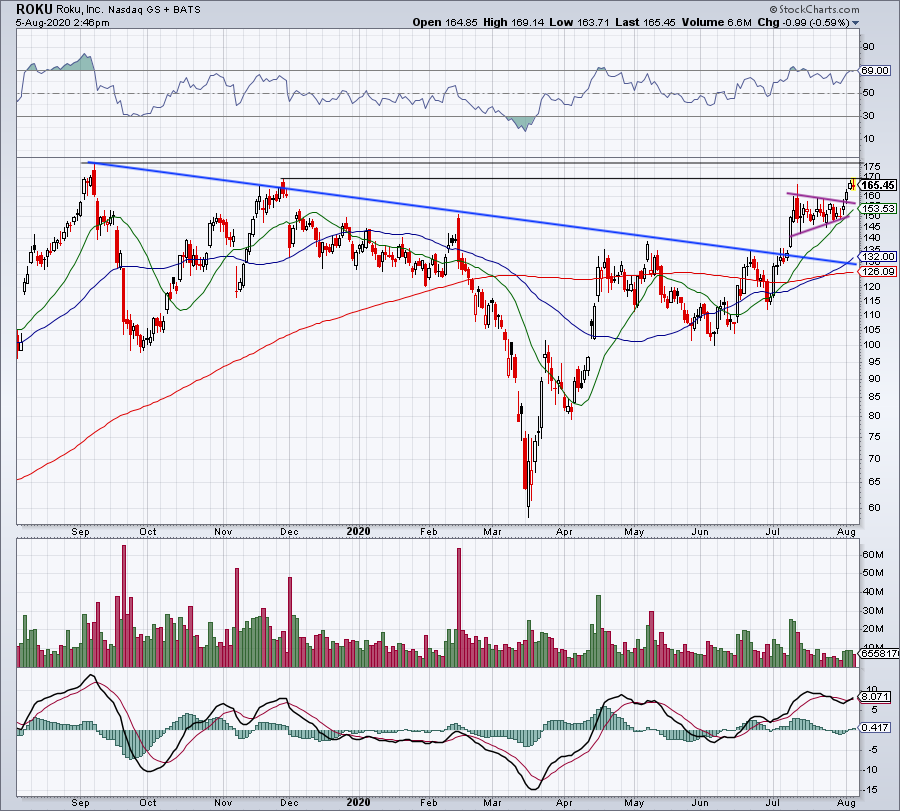This screenshot has width=900, height=811.
Task: Click the 60M volume axis label
Action: point(872,554)
